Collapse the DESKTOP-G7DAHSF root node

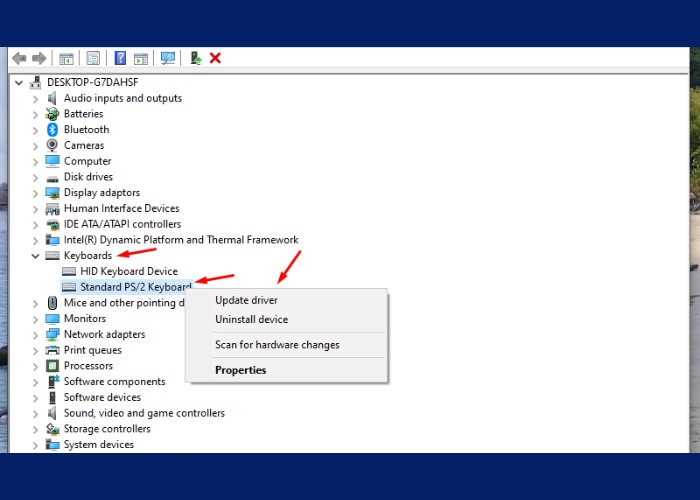[x=19, y=82]
